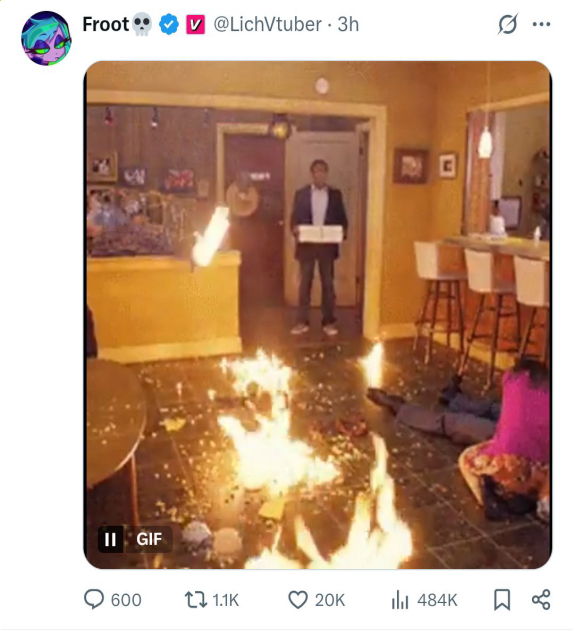
Task: Toggle the bookmark icon for this post
Action: coord(502,599)
